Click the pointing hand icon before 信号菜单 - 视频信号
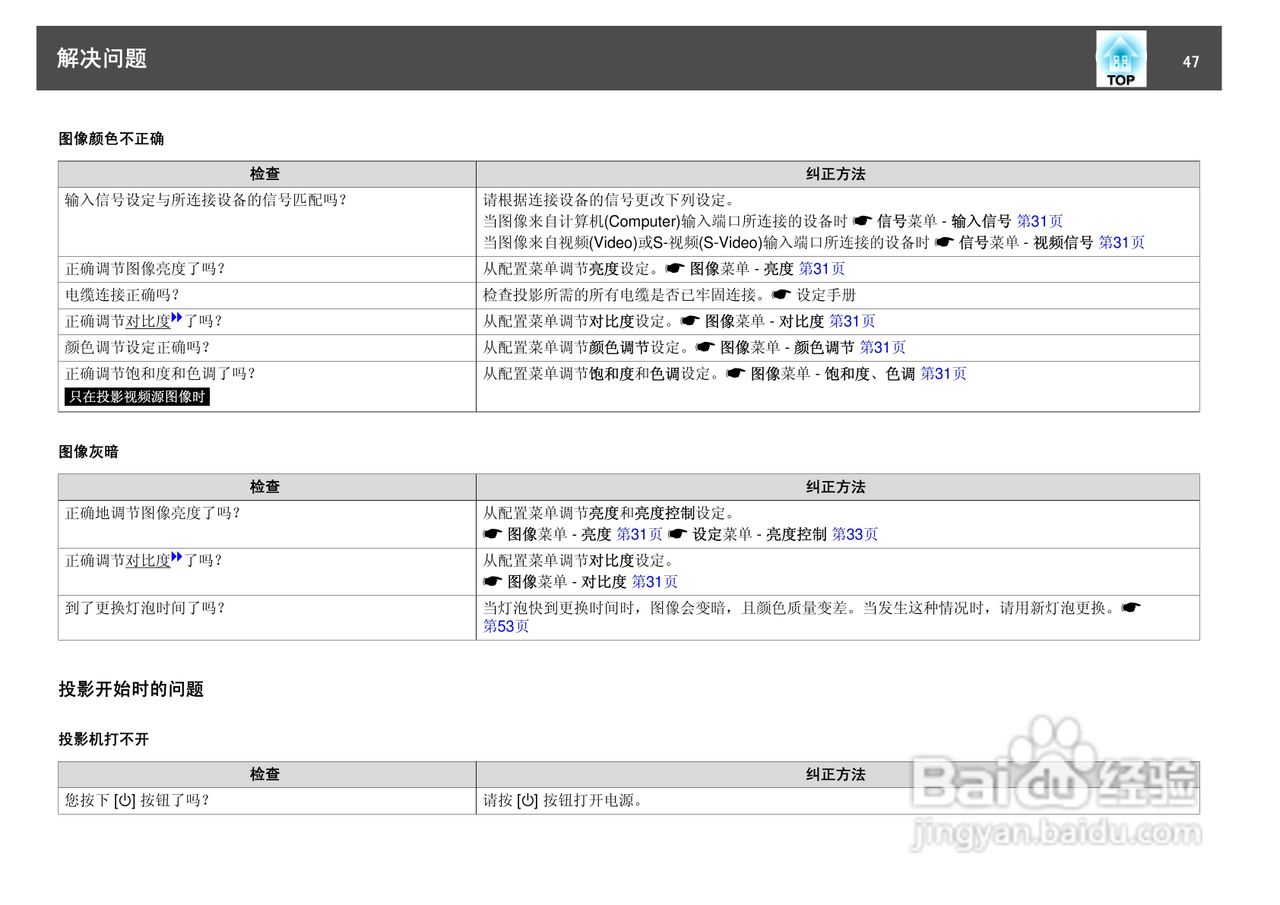The image size is (1280, 905). 944,242
